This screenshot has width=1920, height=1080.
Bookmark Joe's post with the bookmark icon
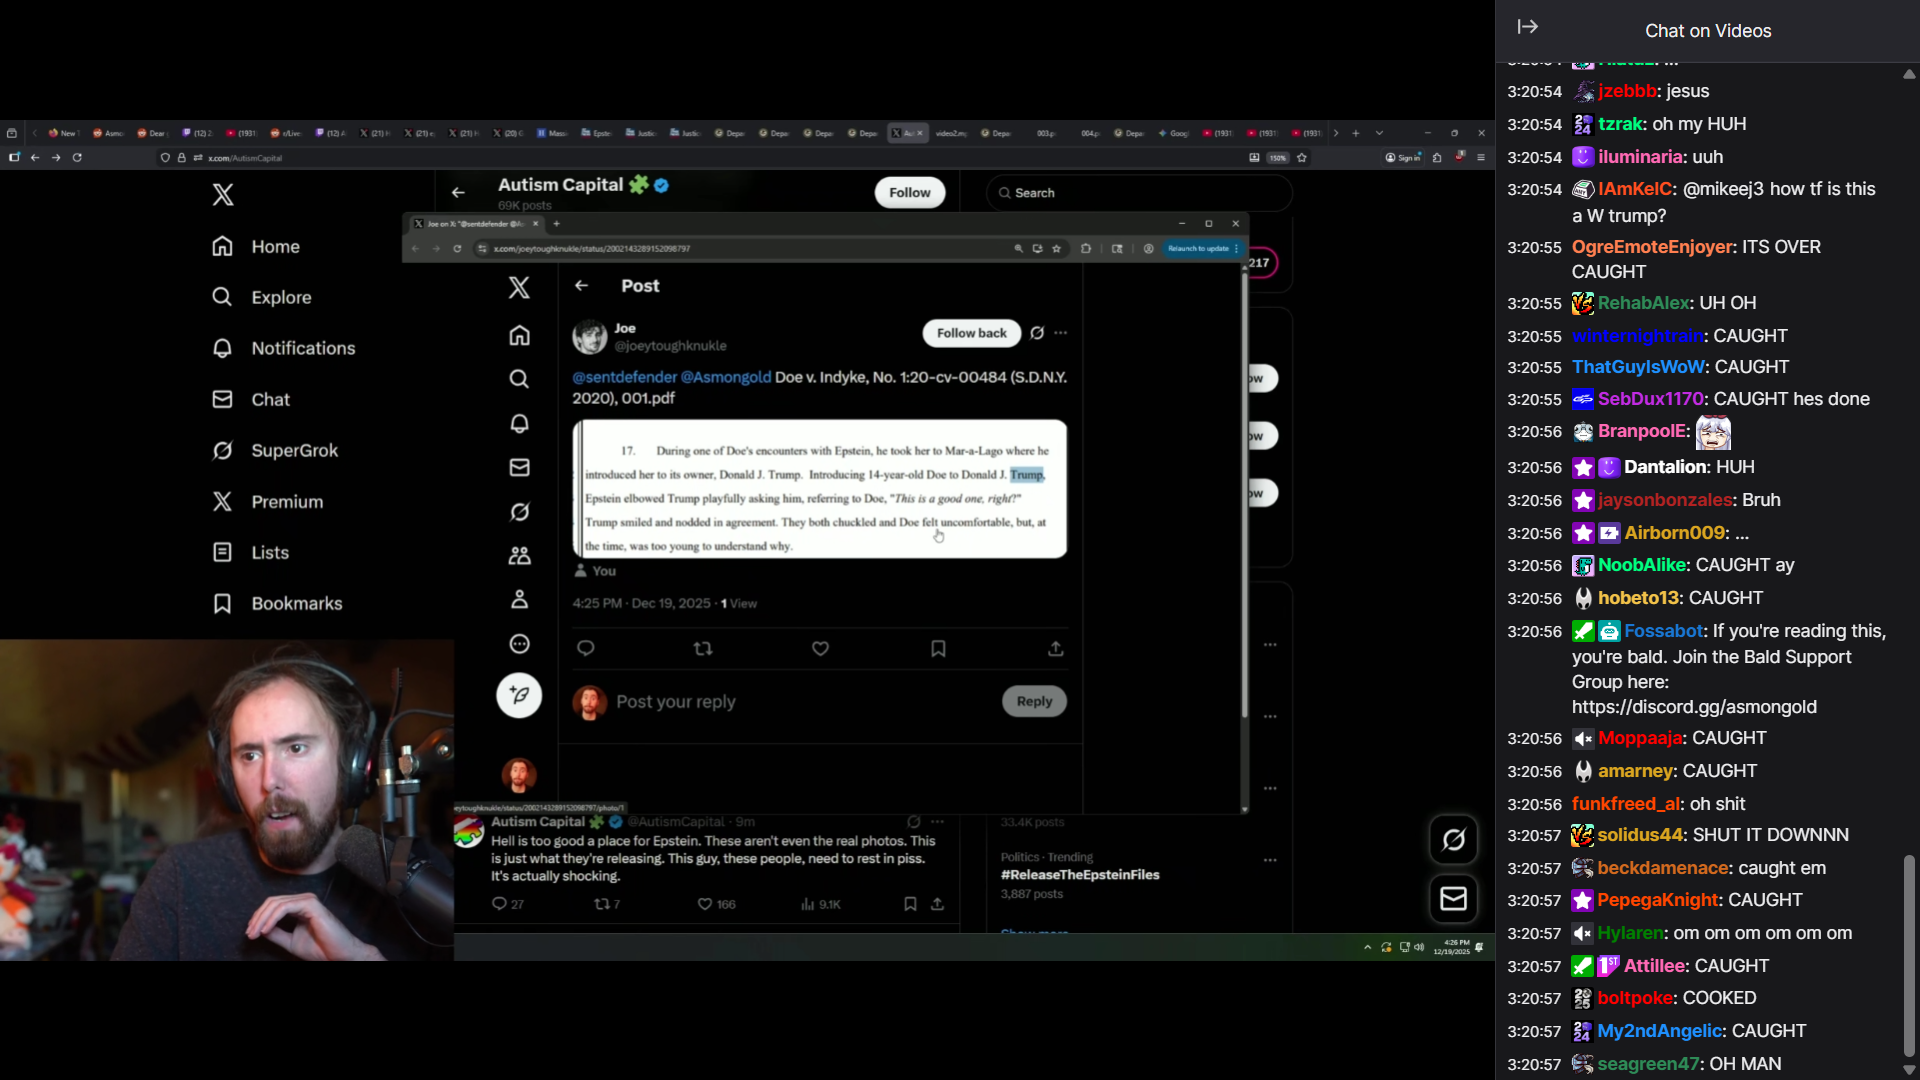(938, 649)
